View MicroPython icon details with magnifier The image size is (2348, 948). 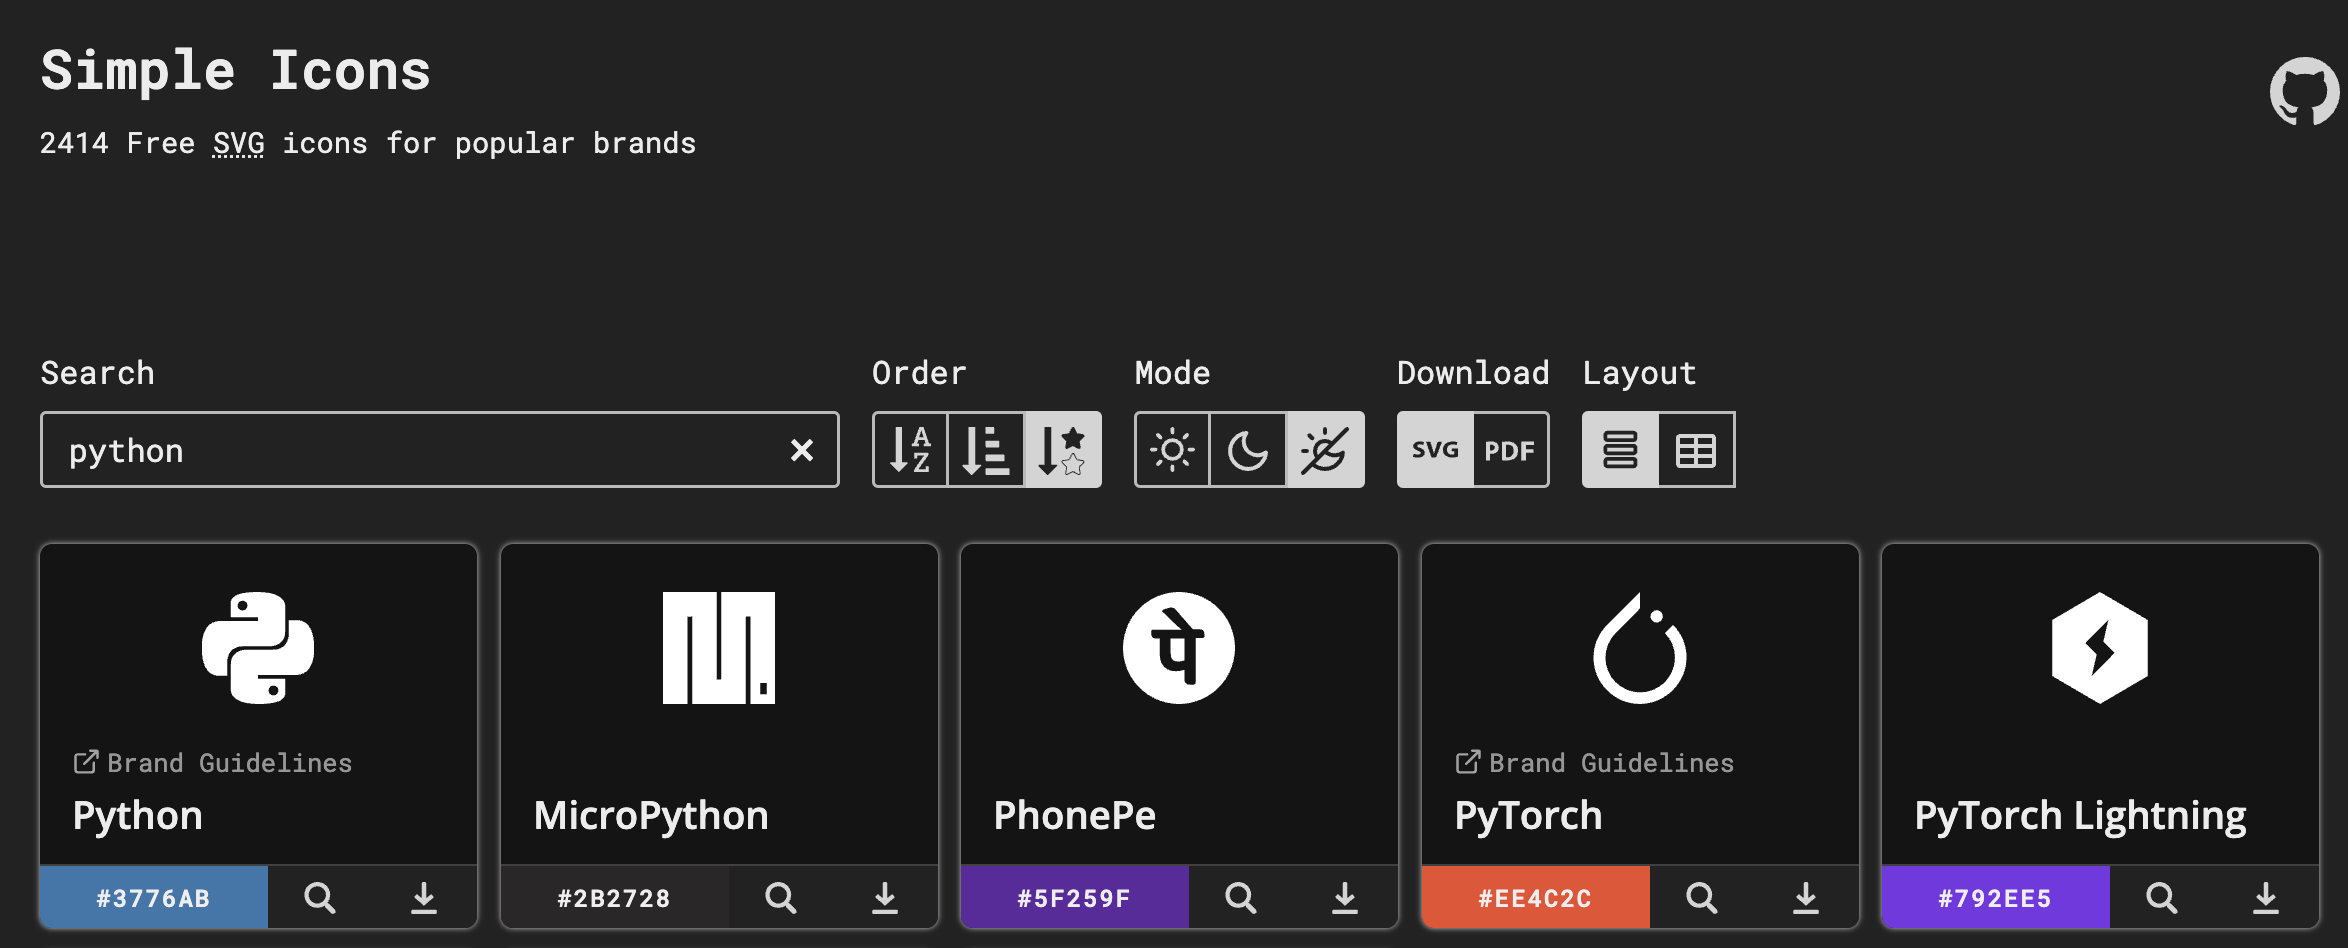[781, 897]
